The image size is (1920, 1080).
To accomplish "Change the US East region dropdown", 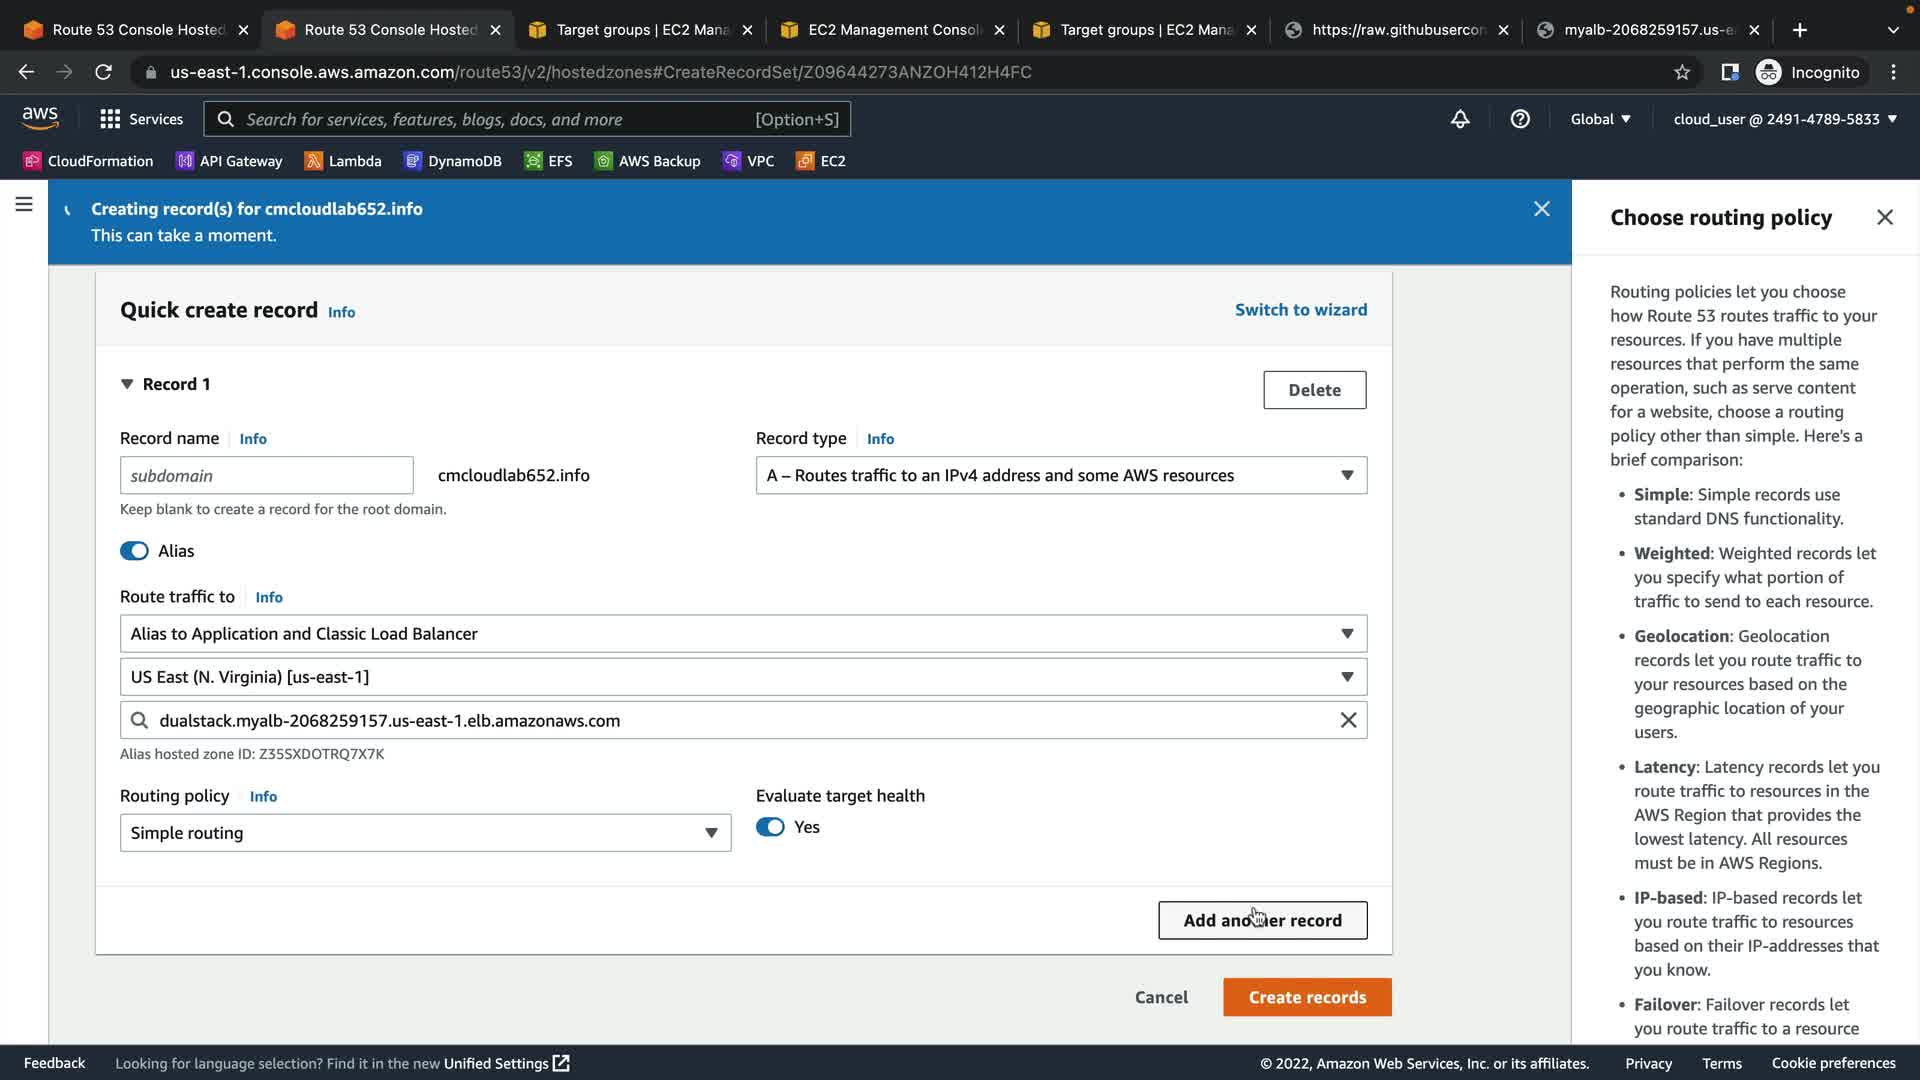I will click(742, 677).
